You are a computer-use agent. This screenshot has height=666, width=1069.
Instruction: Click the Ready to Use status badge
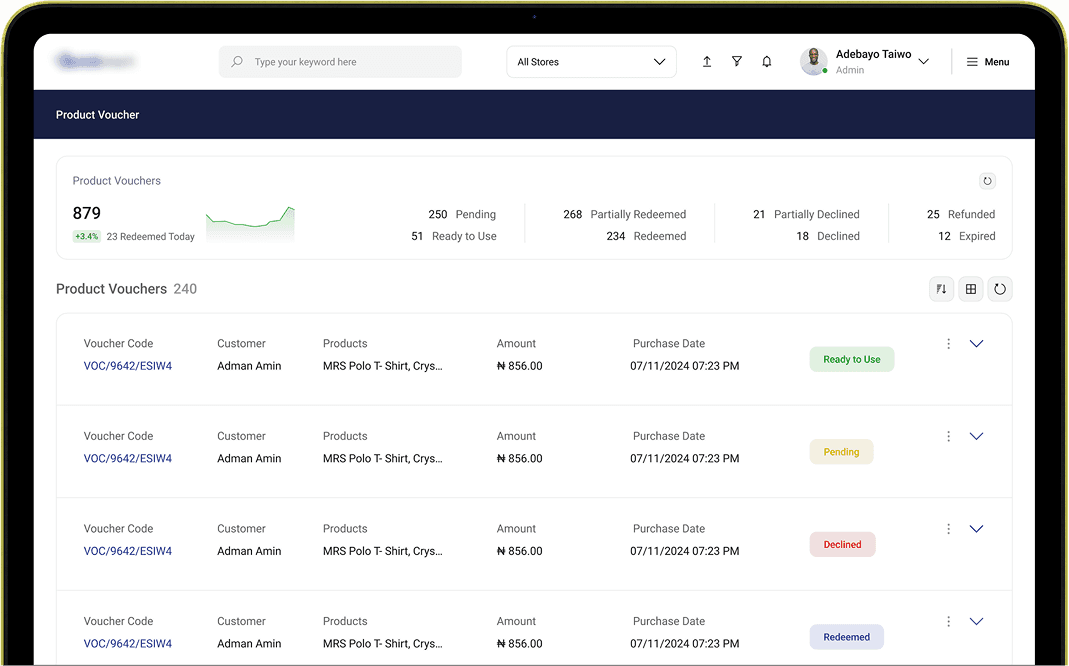[852, 359]
